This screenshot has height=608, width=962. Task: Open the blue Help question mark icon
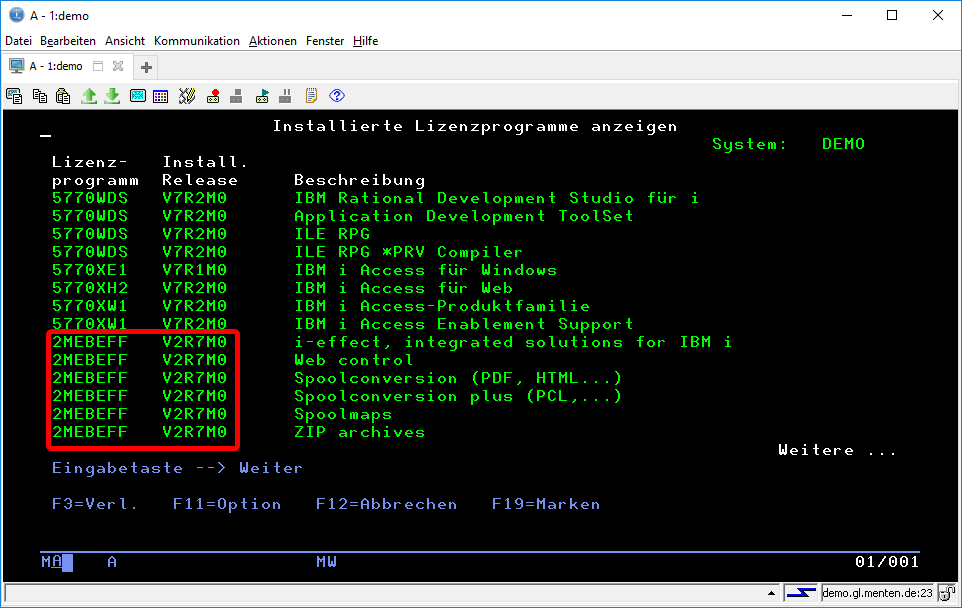(337, 96)
